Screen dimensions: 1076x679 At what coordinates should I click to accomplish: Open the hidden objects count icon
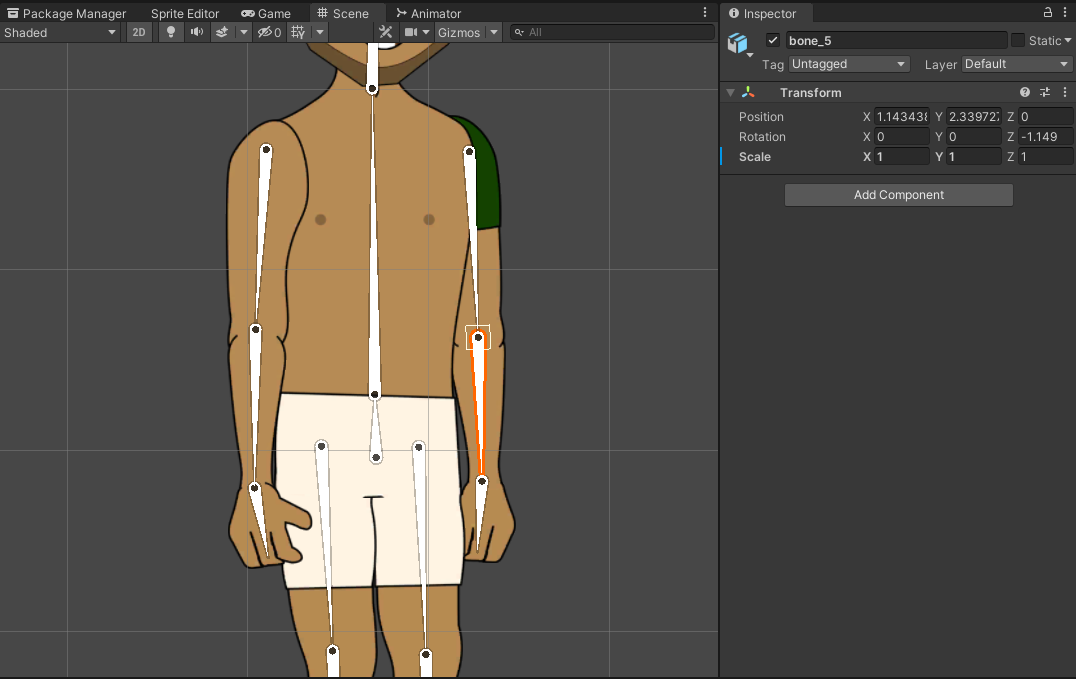point(266,32)
